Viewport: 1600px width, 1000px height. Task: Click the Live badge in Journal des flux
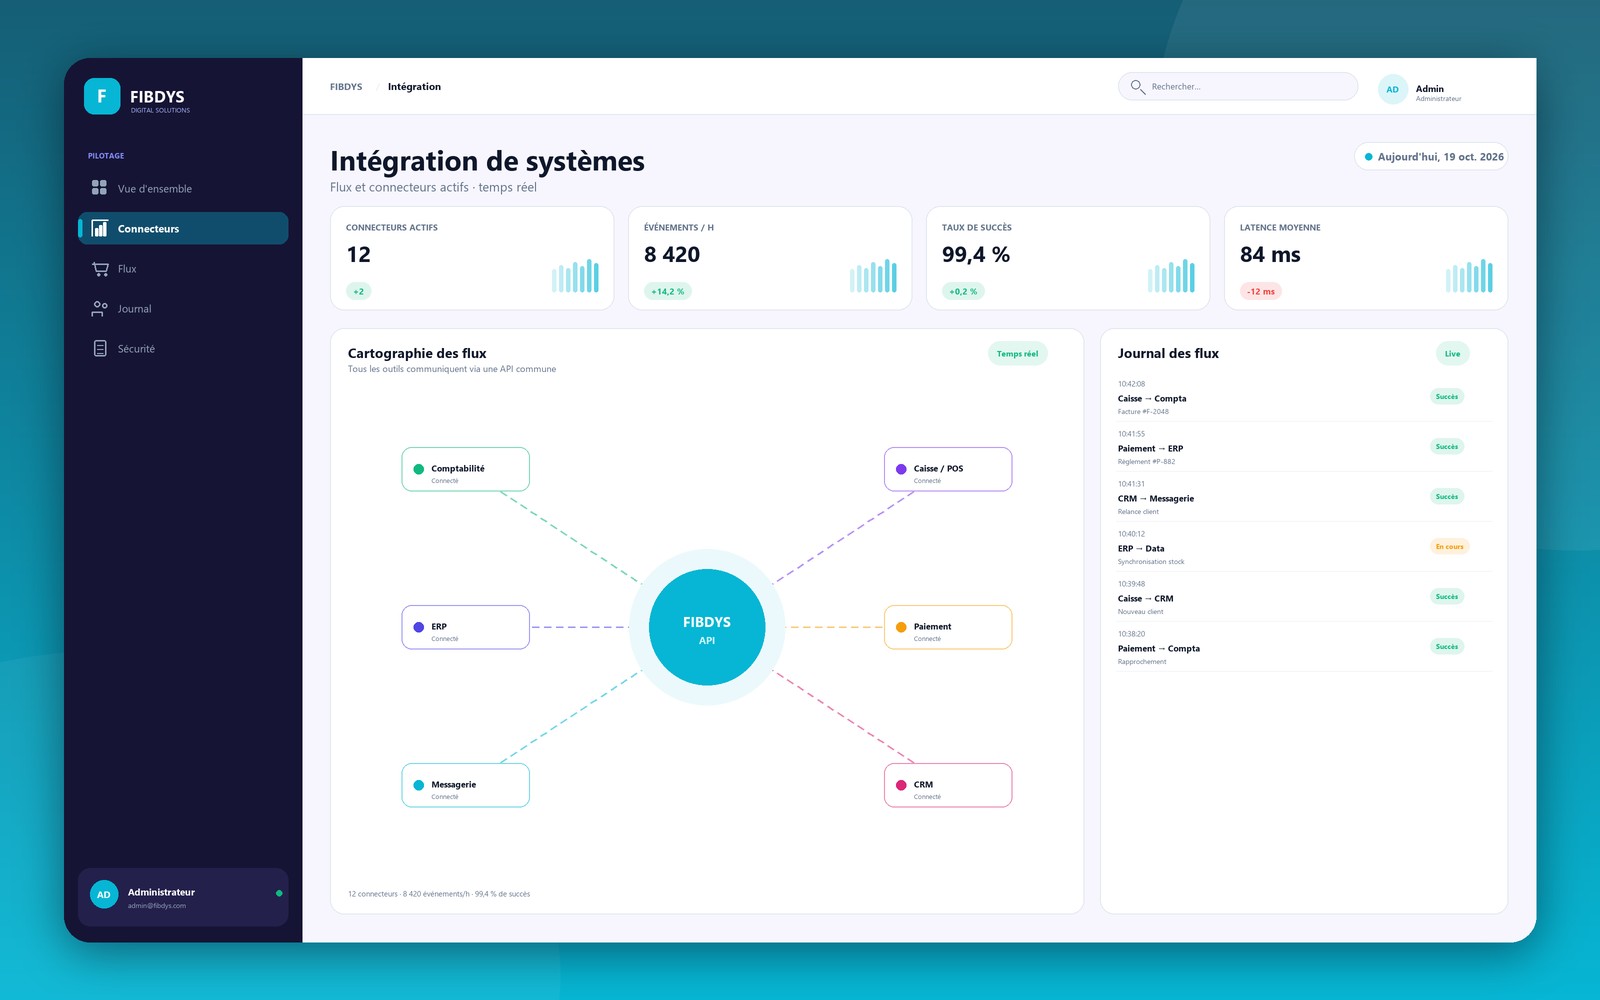(1452, 353)
